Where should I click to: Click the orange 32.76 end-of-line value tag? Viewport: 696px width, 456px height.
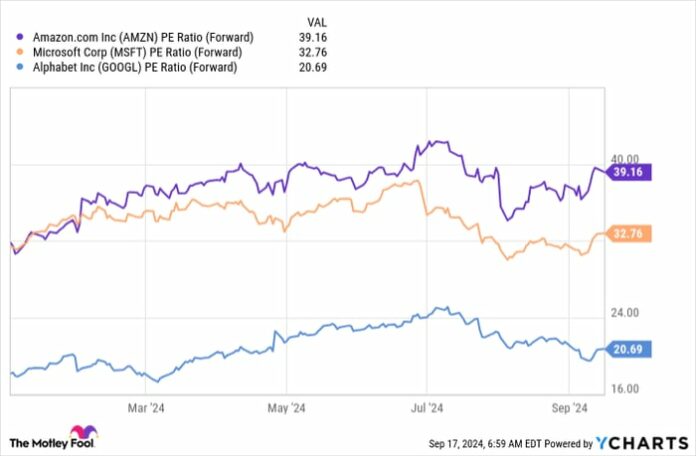pos(633,234)
